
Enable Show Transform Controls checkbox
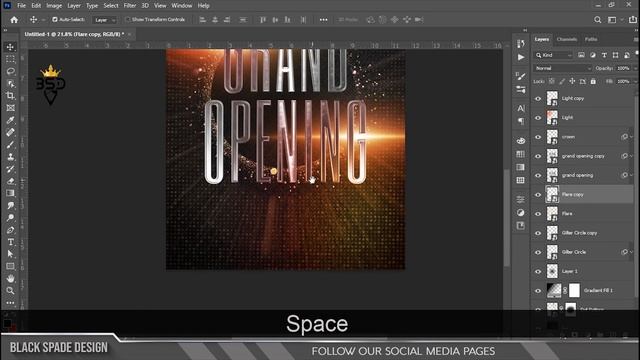pos(127,19)
